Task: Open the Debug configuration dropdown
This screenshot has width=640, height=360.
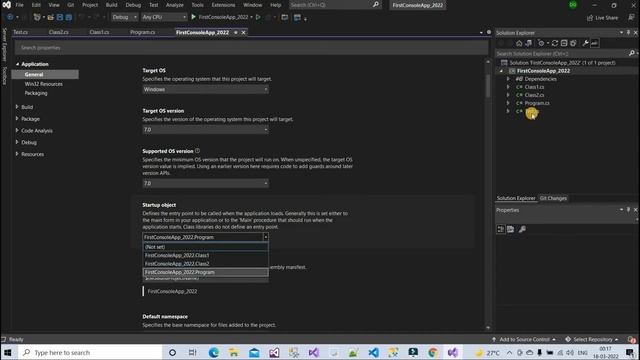Action: [124, 17]
